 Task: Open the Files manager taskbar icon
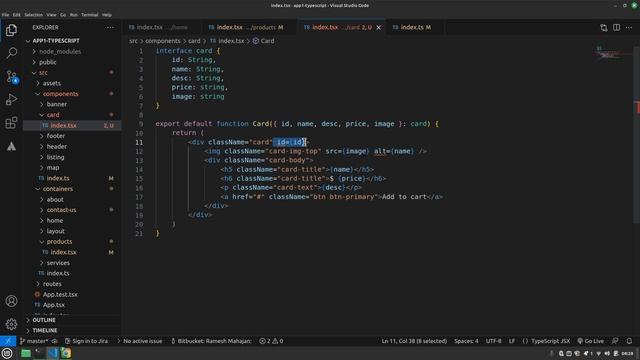26,353
